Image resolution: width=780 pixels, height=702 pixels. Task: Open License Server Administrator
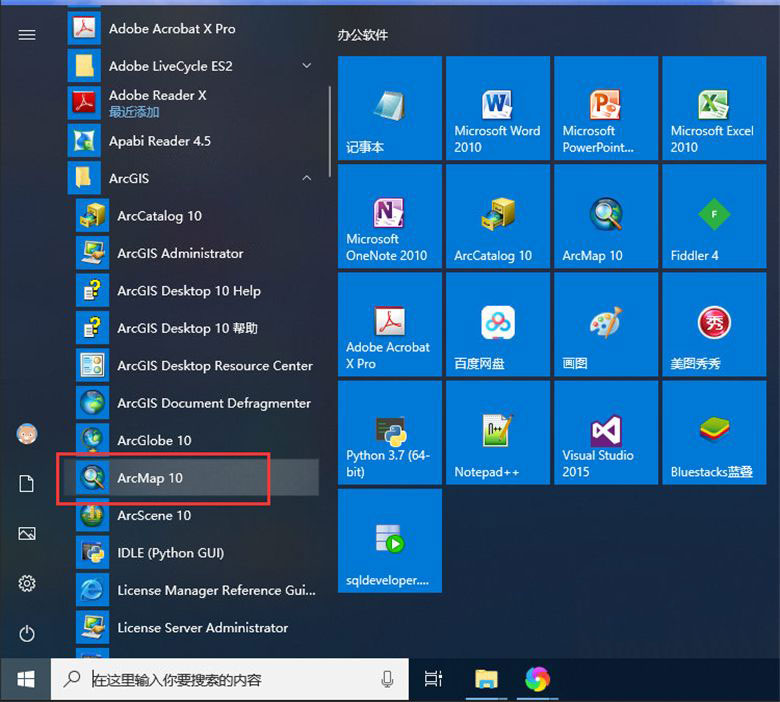pyautogui.click(x=197, y=627)
